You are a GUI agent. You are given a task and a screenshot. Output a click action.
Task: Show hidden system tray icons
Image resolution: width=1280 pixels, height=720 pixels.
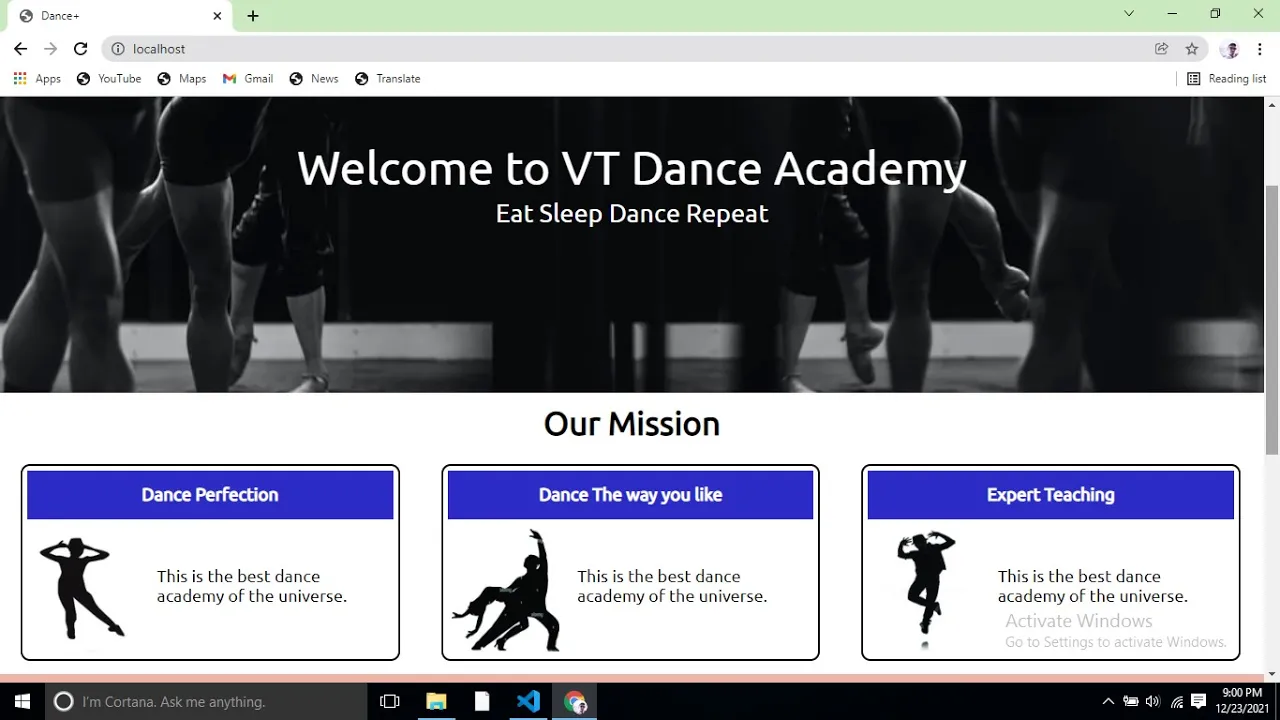(x=1108, y=702)
